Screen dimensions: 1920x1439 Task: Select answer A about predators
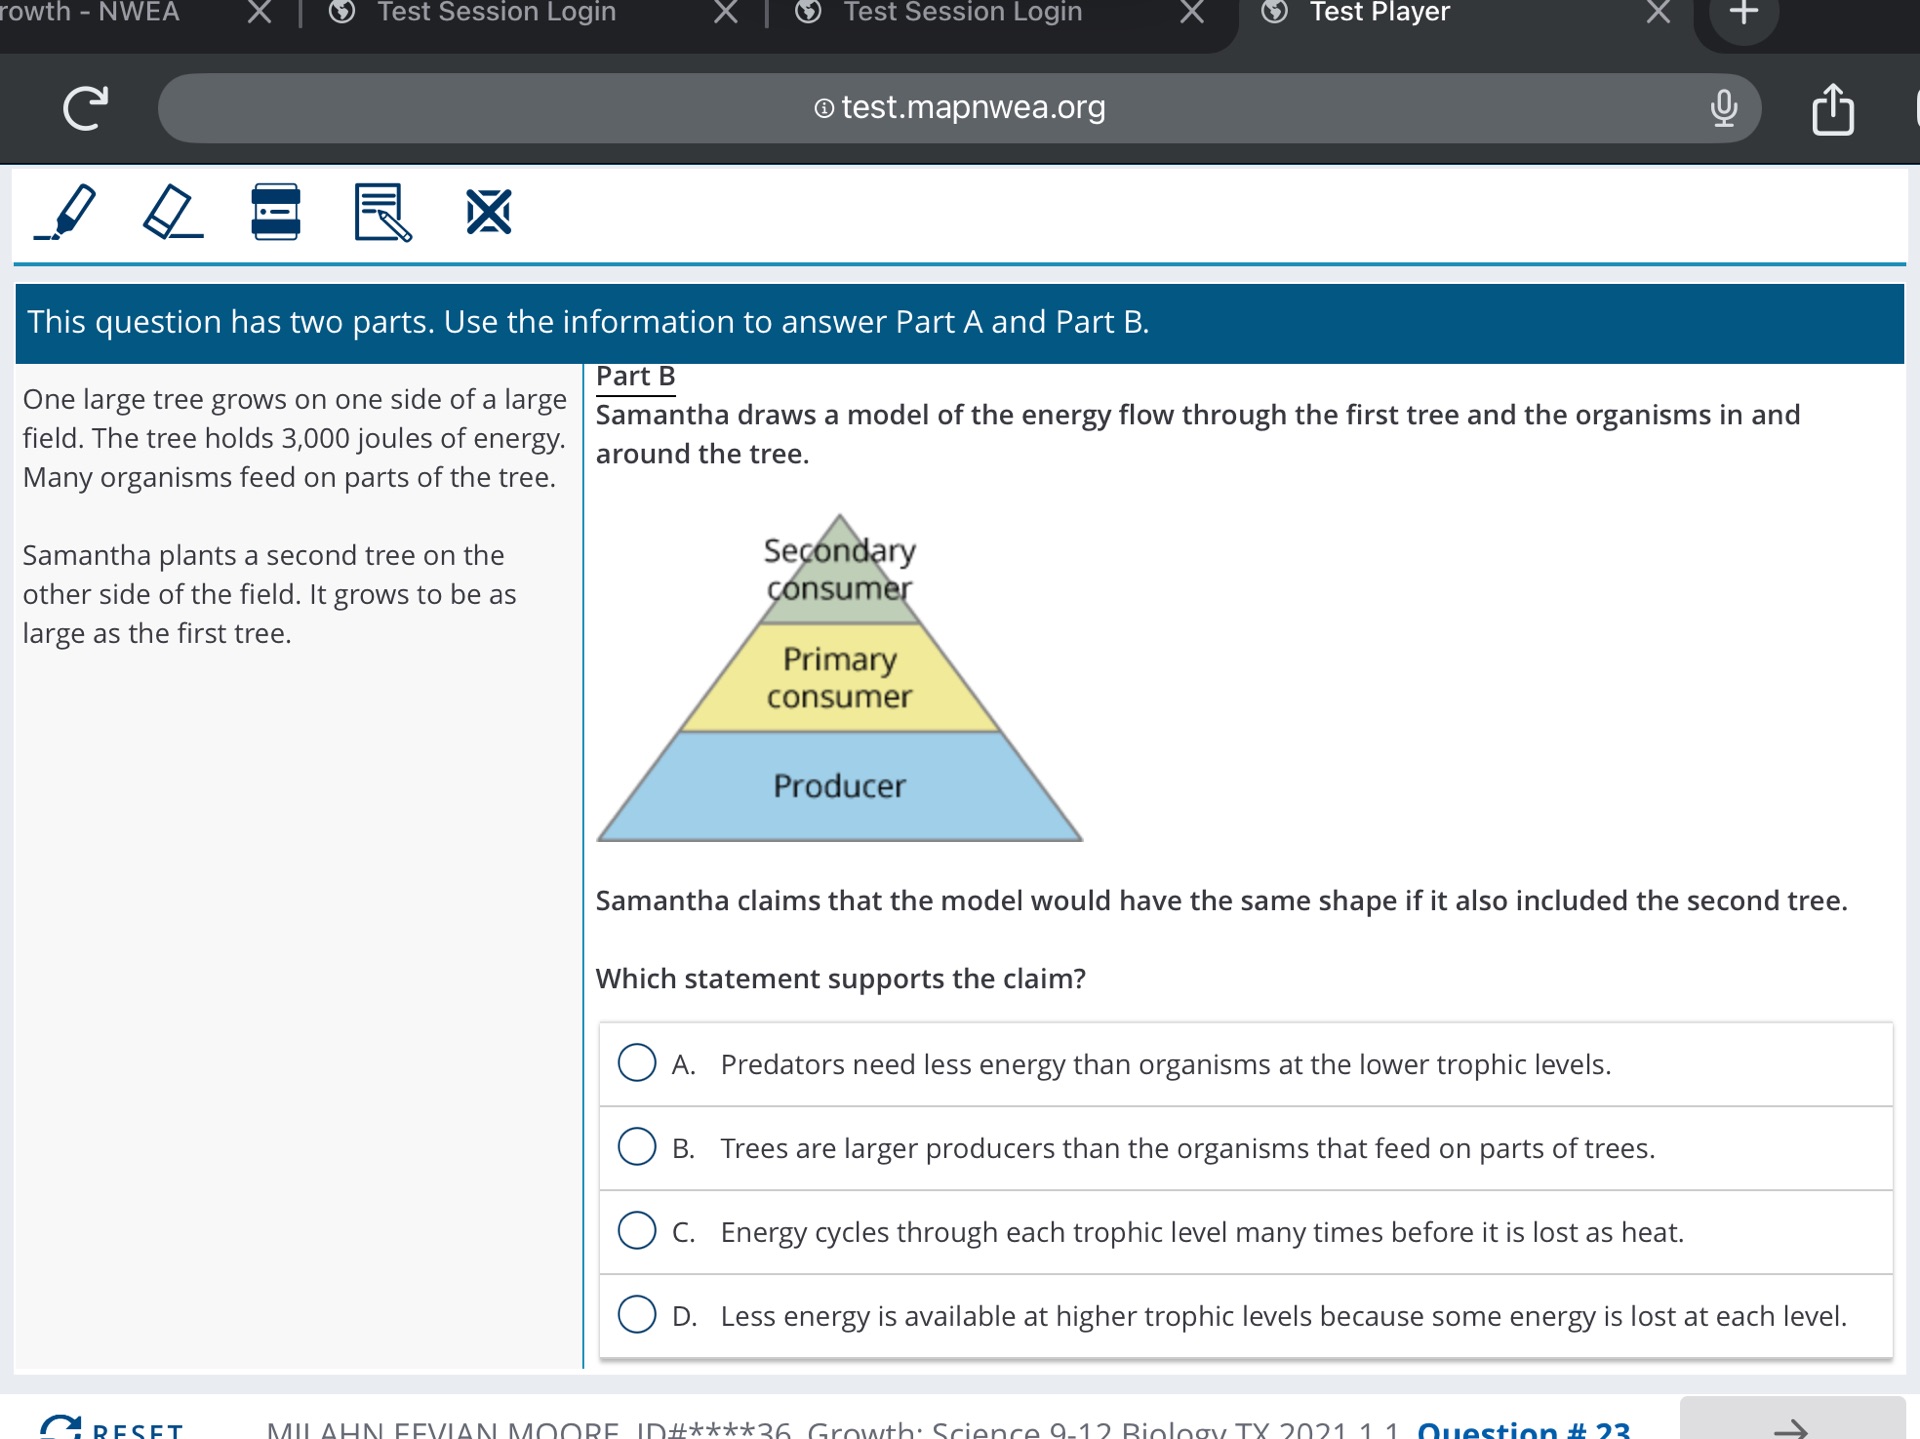point(637,1063)
